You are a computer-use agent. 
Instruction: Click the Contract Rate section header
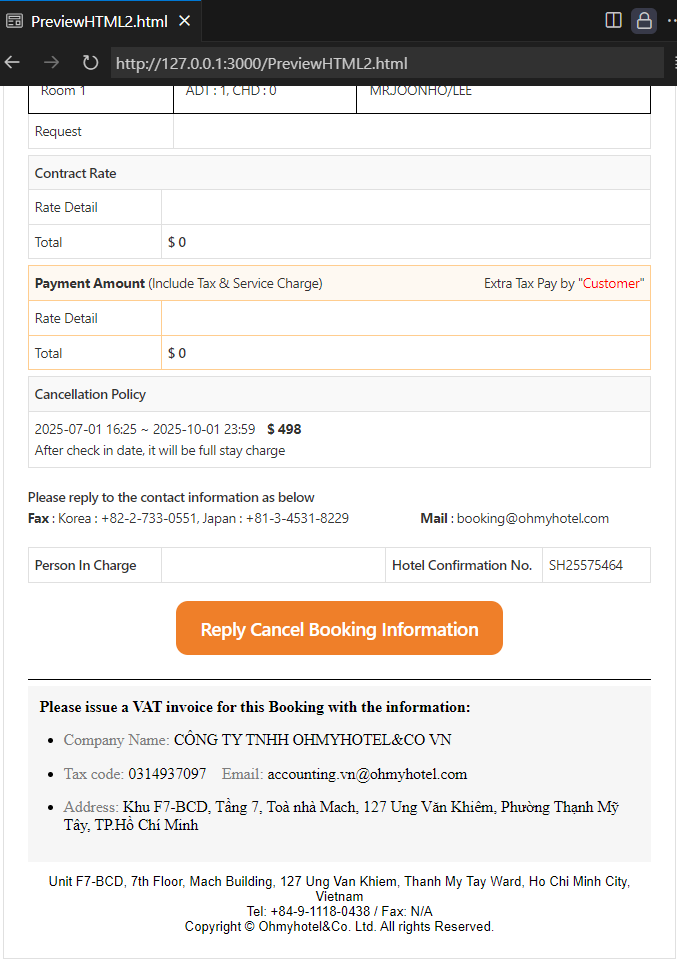[75, 173]
